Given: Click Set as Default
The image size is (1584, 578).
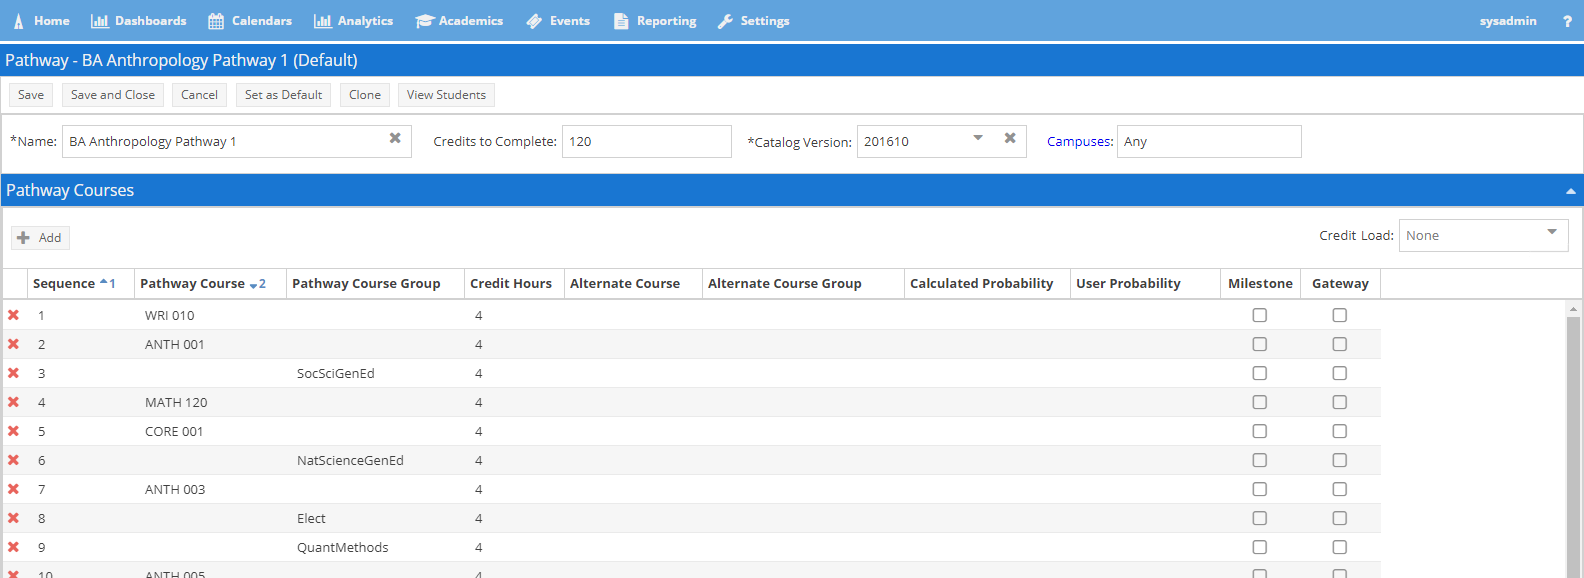Looking at the screenshot, I should coord(283,95).
